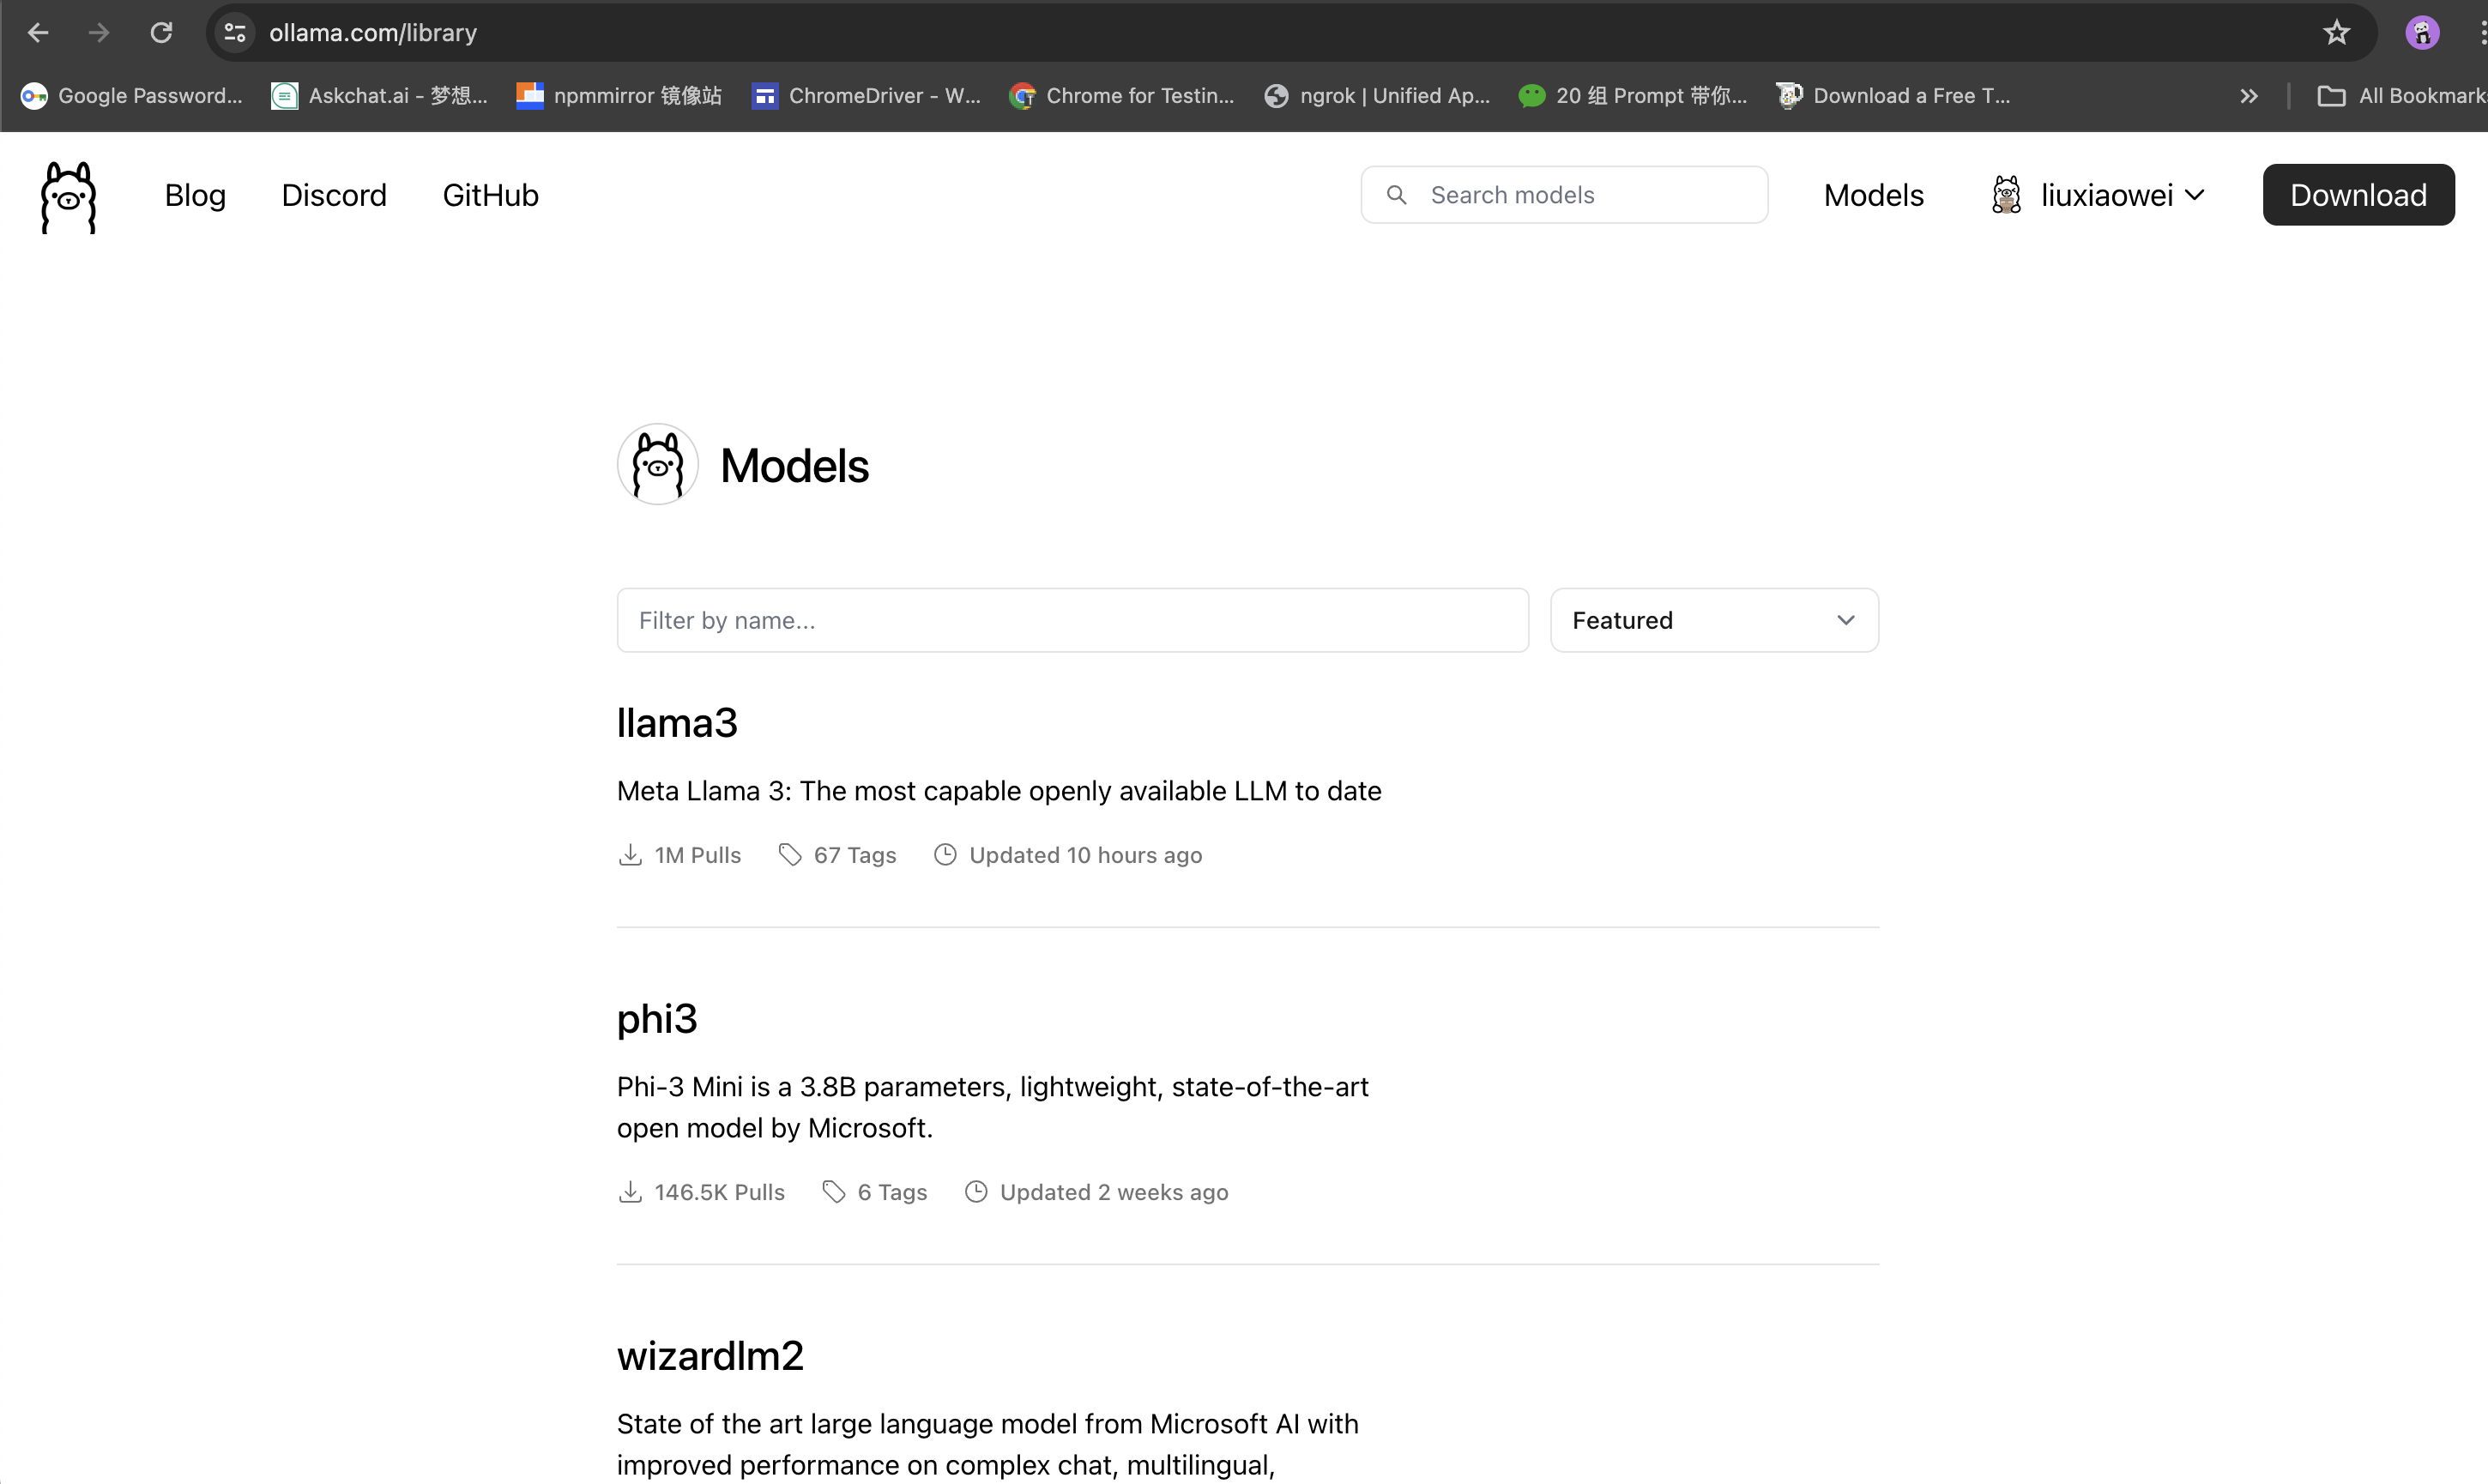Click the download icon next to 1M Pulls
The width and height of the screenshot is (2488, 1484).
(x=630, y=856)
